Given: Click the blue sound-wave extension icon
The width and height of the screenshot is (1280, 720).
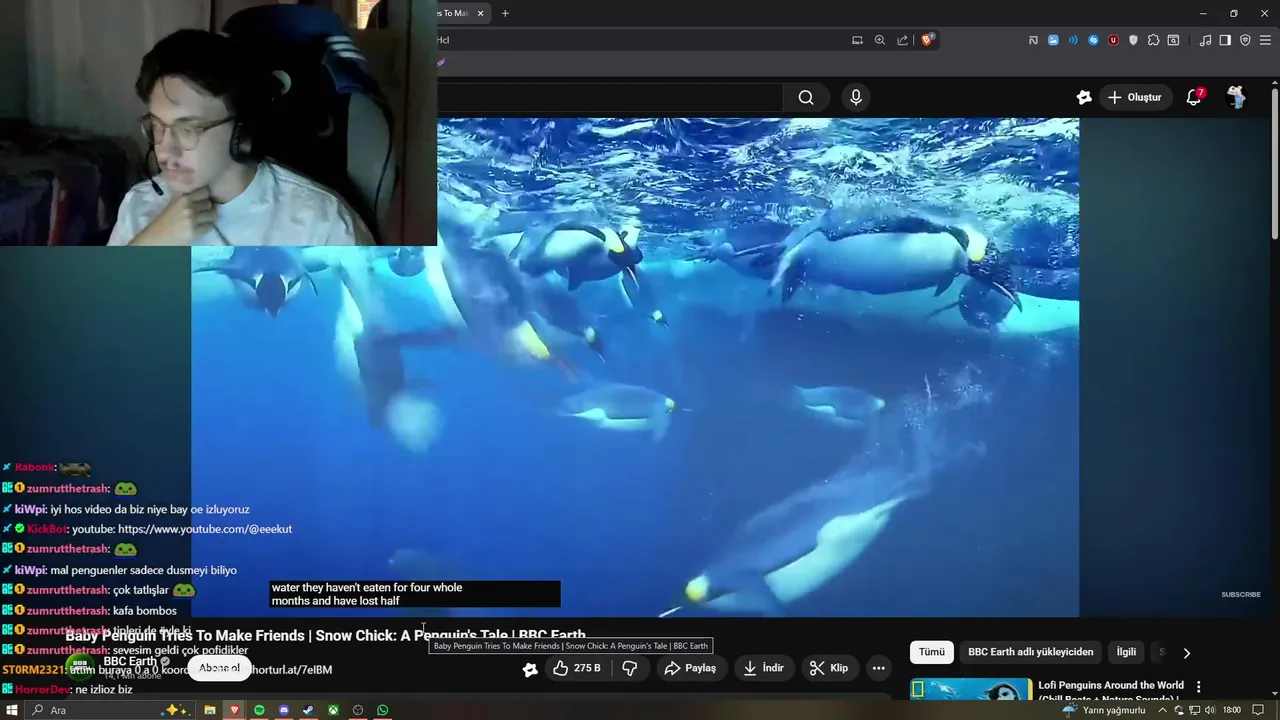Looking at the screenshot, I should coord(1073,40).
